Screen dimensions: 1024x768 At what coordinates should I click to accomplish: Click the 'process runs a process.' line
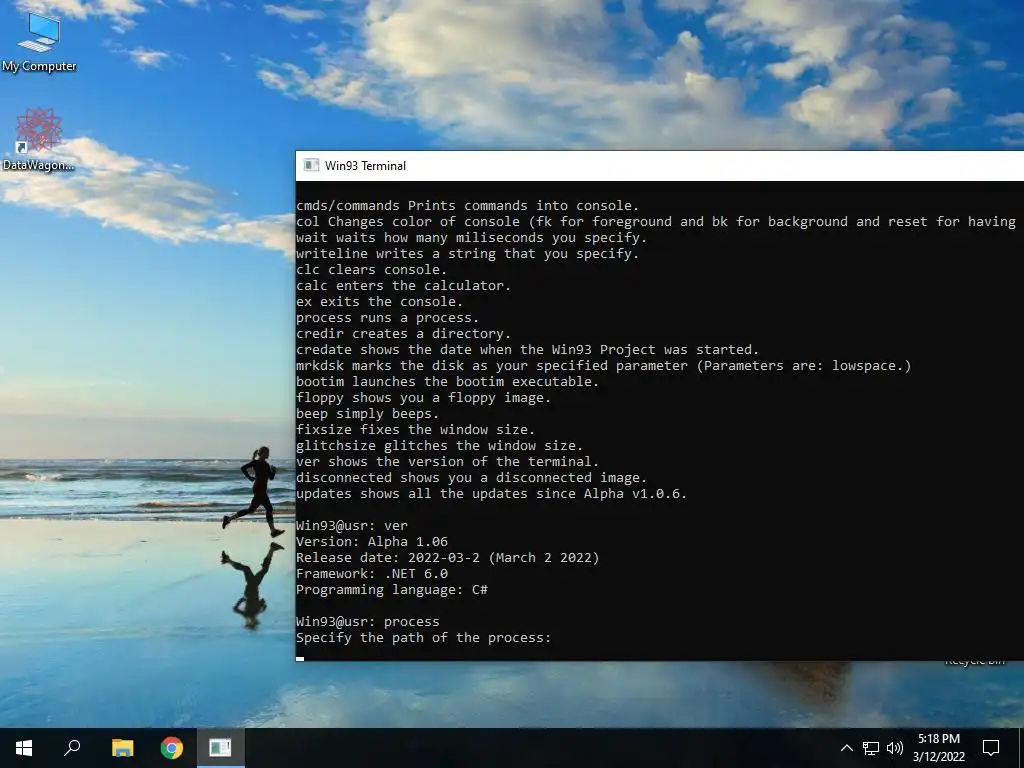387,317
